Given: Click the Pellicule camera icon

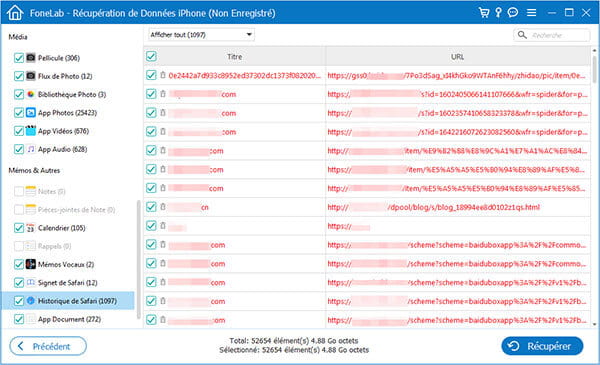Looking at the screenshot, I should coord(31,58).
